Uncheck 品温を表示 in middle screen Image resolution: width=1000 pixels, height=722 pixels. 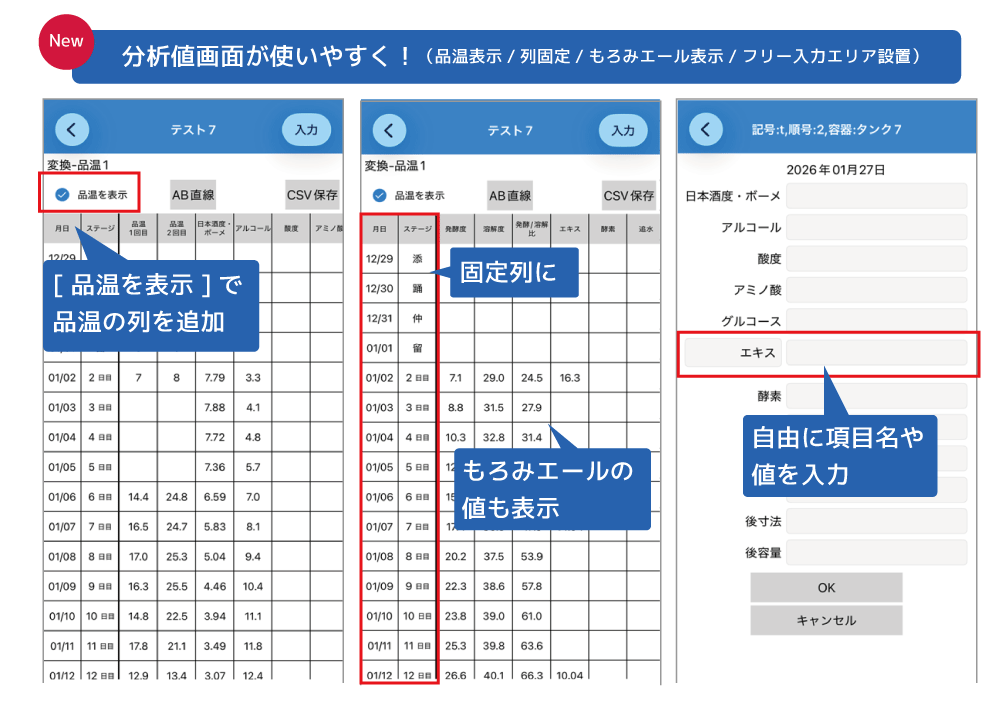click(x=379, y=196)
